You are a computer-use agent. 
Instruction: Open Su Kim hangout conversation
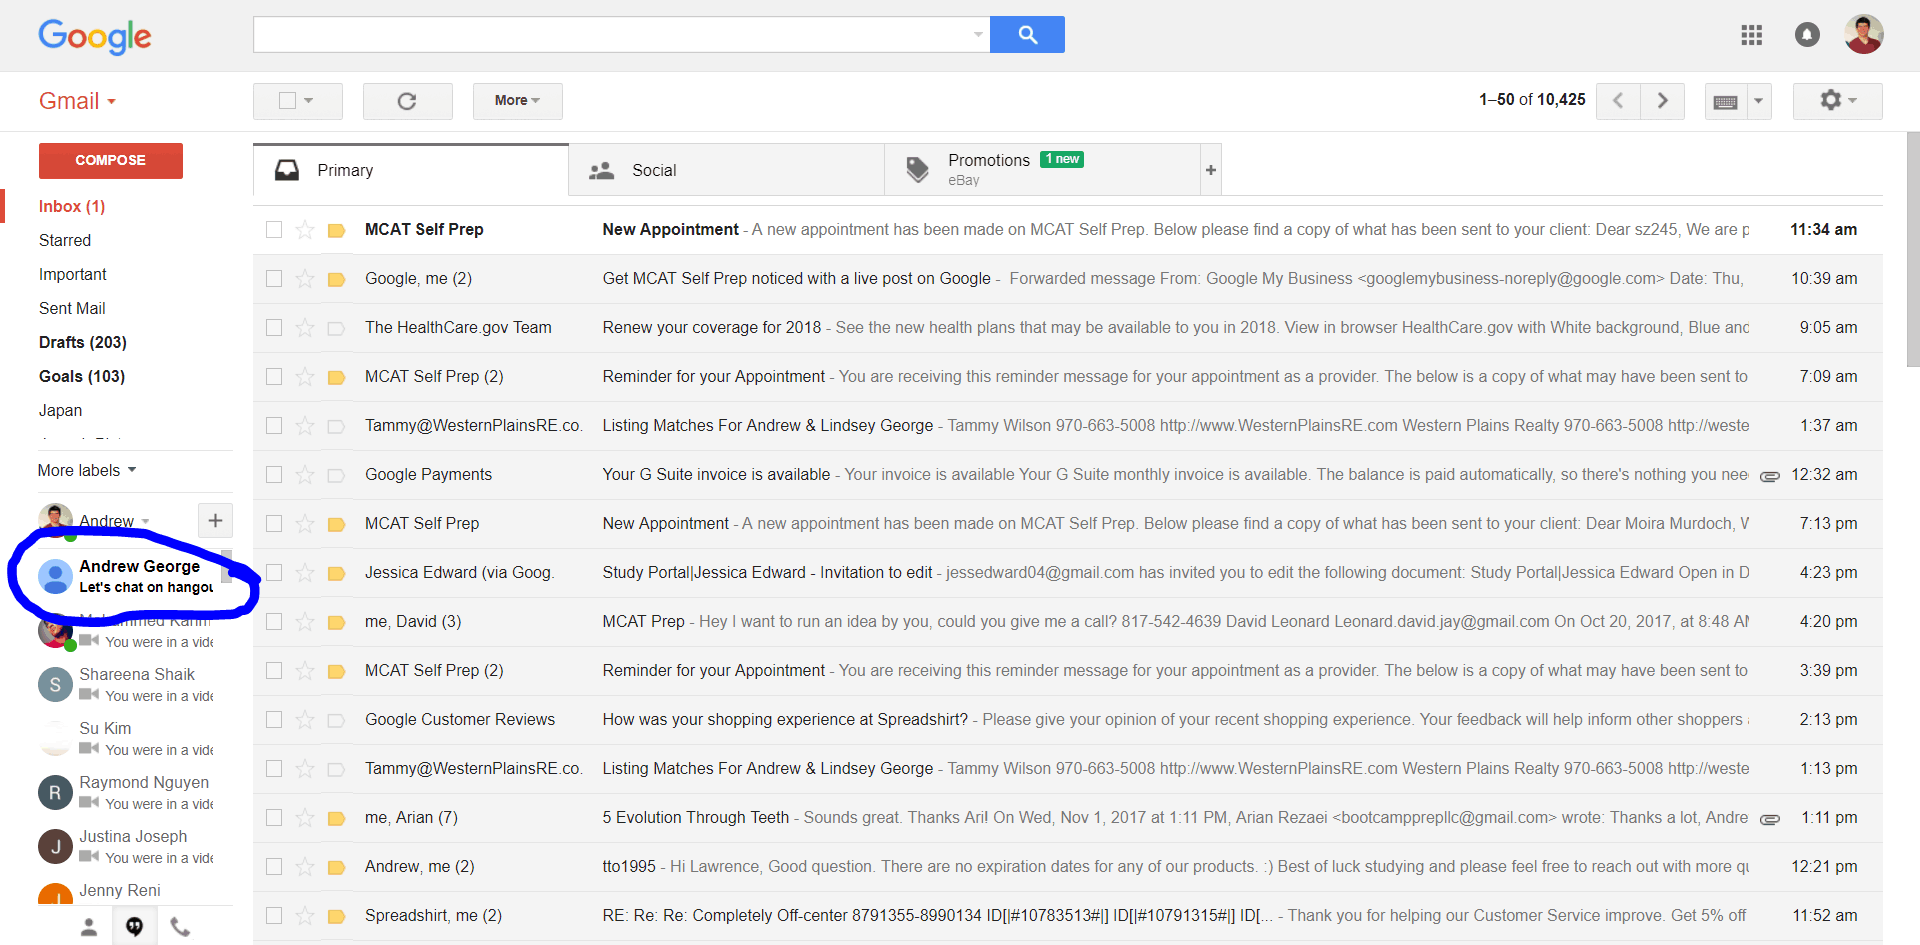pyautogui.click(x=128, y=738)
